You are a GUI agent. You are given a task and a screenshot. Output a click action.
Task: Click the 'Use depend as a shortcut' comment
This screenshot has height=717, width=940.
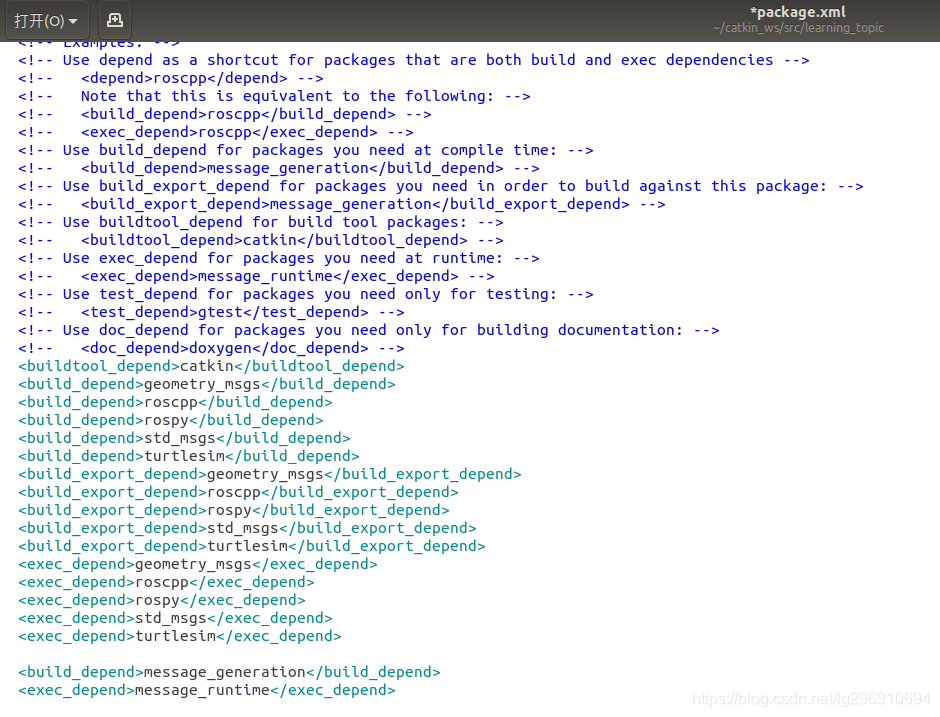414,60
